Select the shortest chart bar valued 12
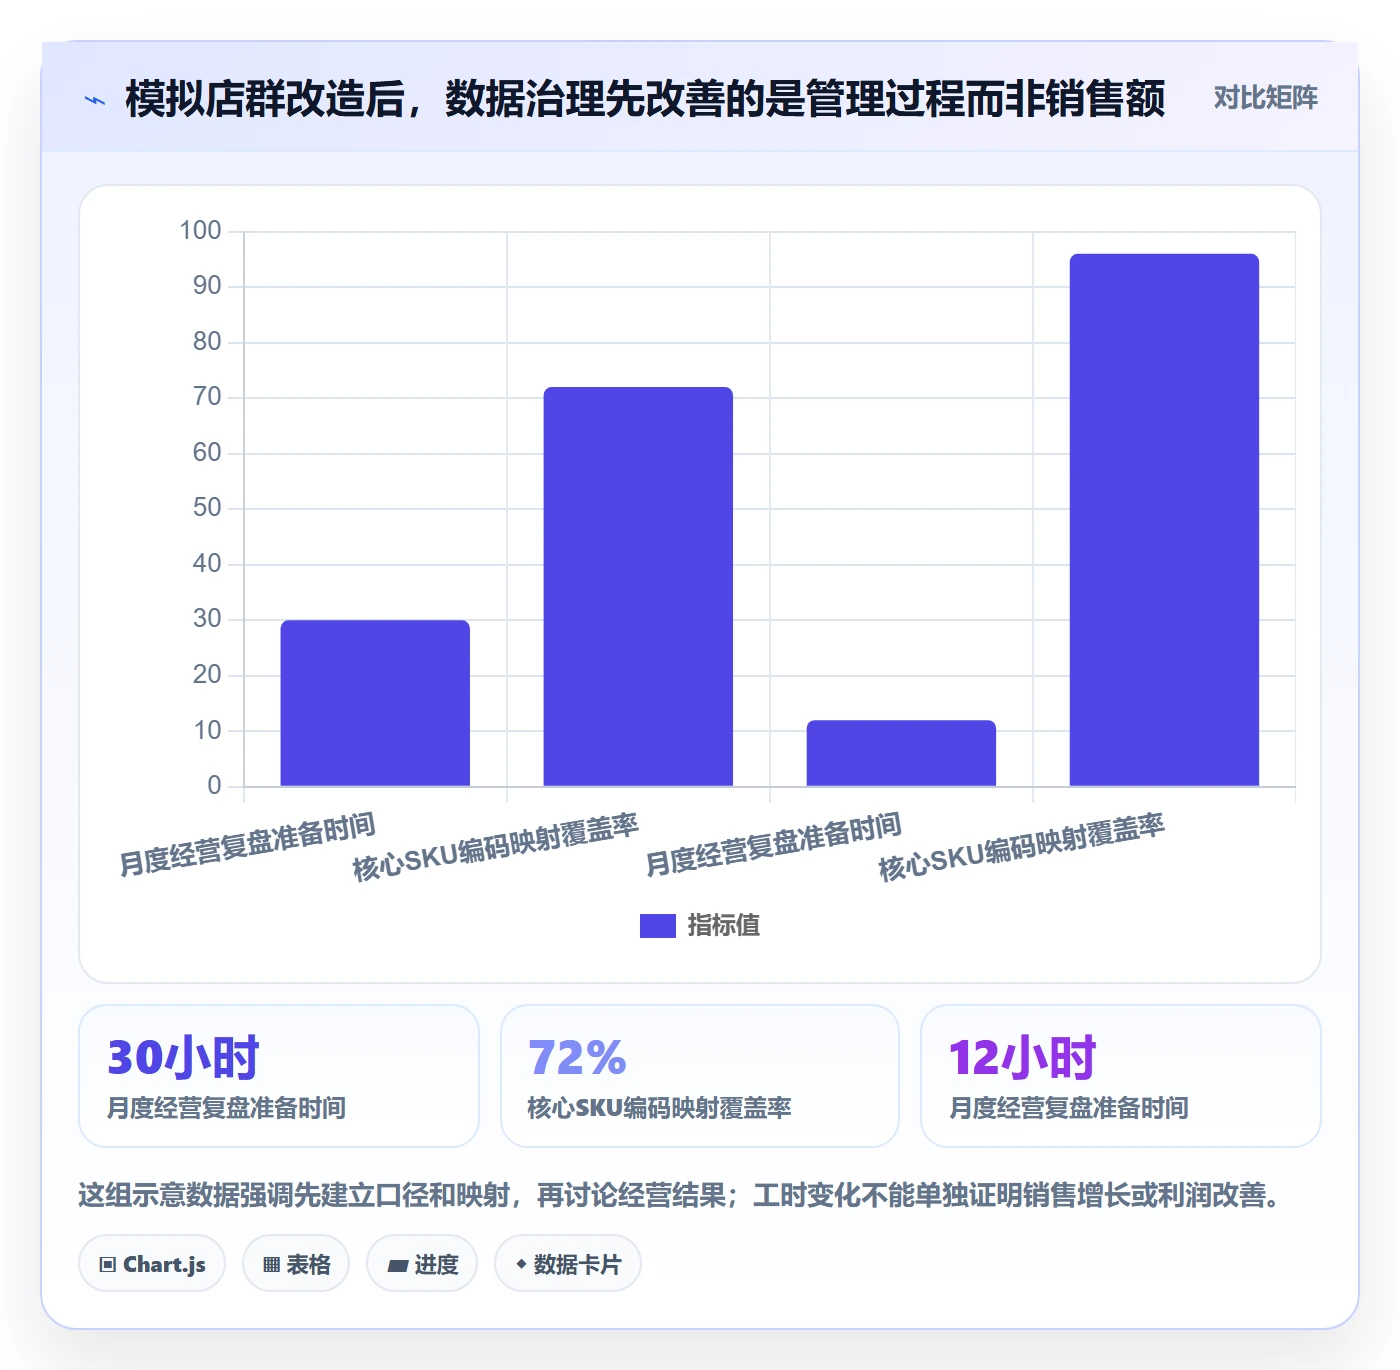This screenshot has width=1400, height=1370. point(901,753)
